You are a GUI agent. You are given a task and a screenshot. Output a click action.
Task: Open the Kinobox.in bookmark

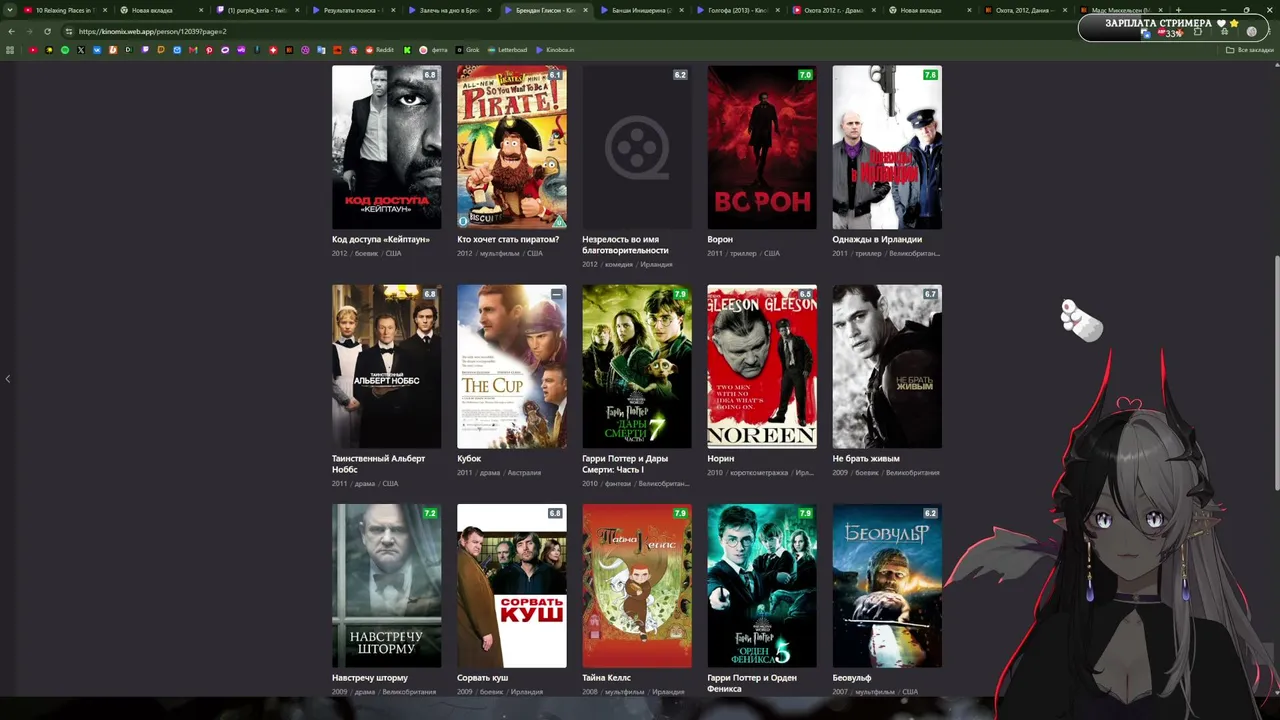point(555,50)
